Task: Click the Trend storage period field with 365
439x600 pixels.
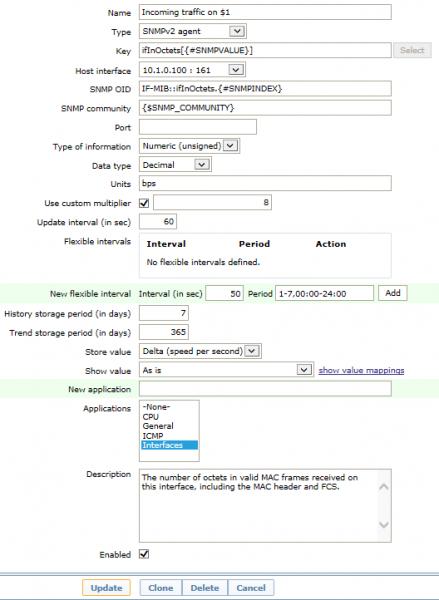Action: tap(163, 332)
